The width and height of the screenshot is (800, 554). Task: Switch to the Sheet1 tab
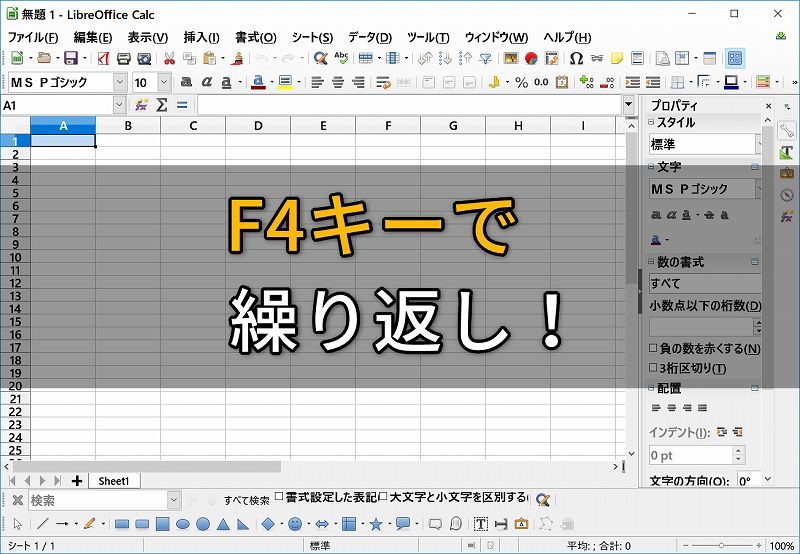coord(113,481)
